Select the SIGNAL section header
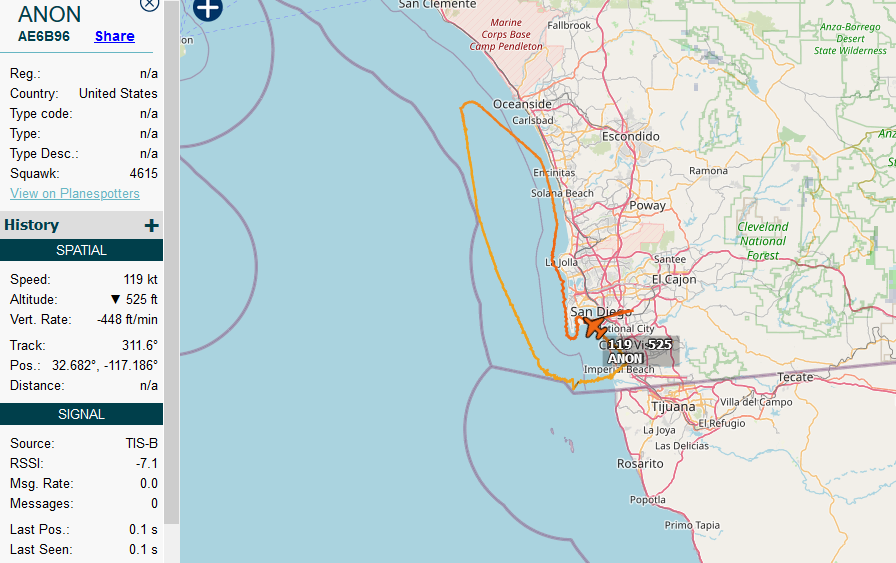The width and height of the screenshot is (896, 563). click(x=81, y=414)
